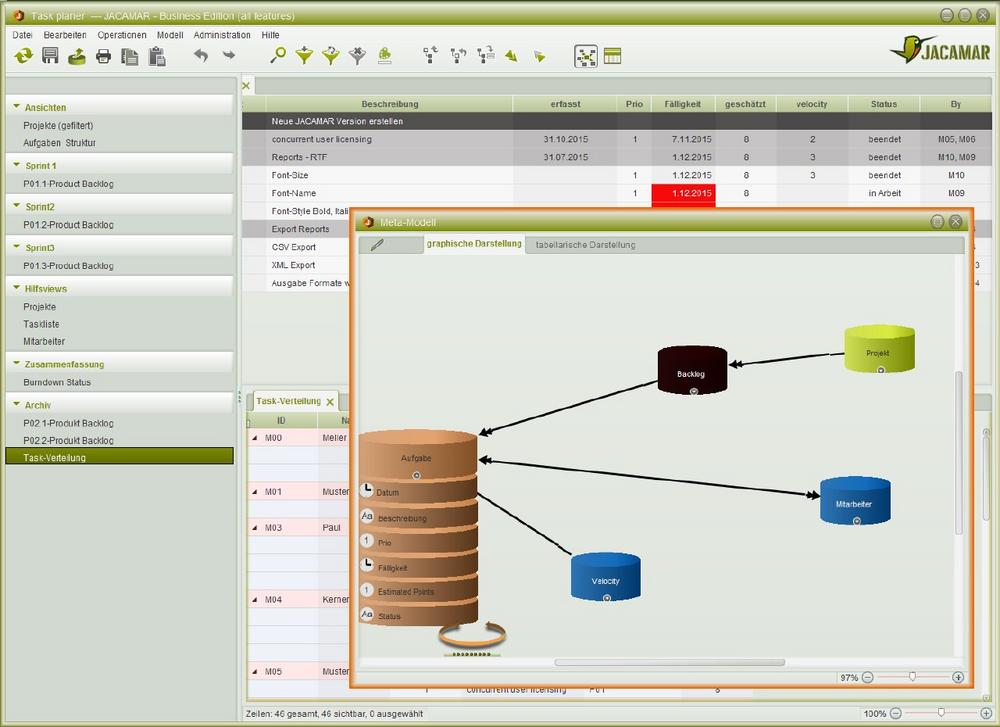This screenshot has height=727, width=1000.
Task: Zoom in Meta-Modell with plus button
Action: click(x=958, y=677)
